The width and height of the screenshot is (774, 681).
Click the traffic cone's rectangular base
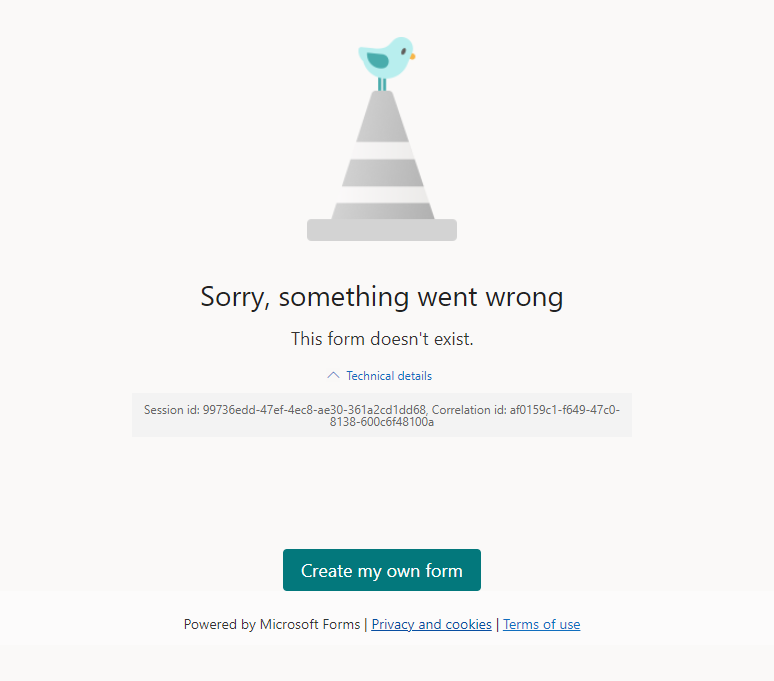click(x=382, y=230)
